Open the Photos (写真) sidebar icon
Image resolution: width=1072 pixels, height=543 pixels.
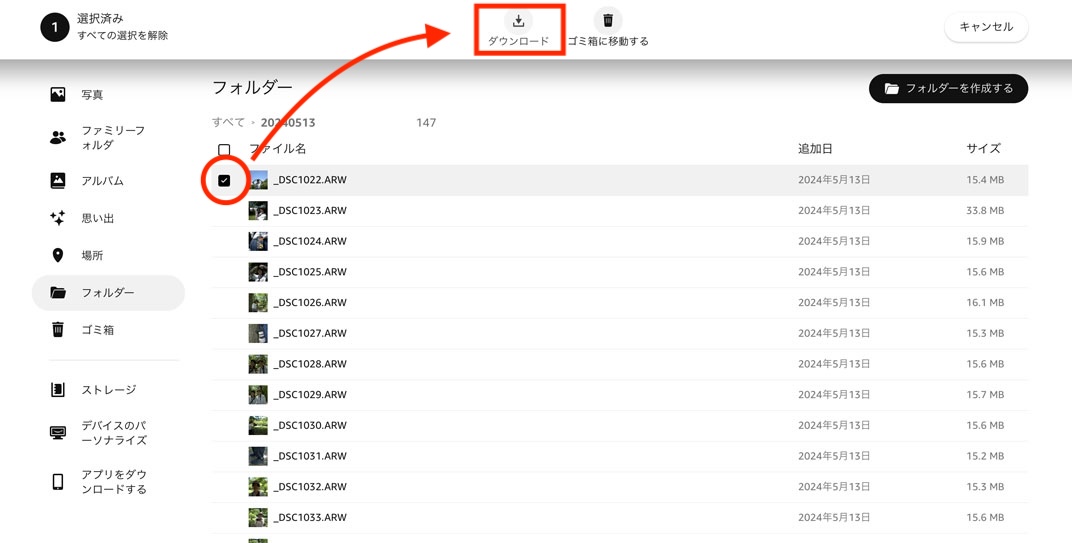coord(58,94)
